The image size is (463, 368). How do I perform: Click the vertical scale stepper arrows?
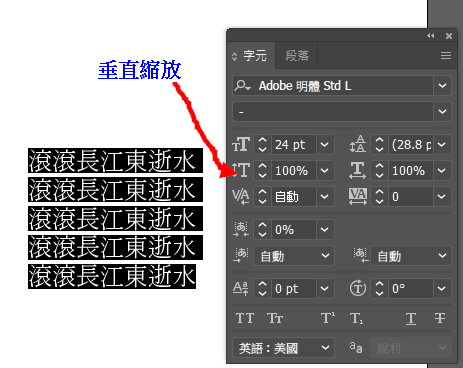[x=263, y=171]
